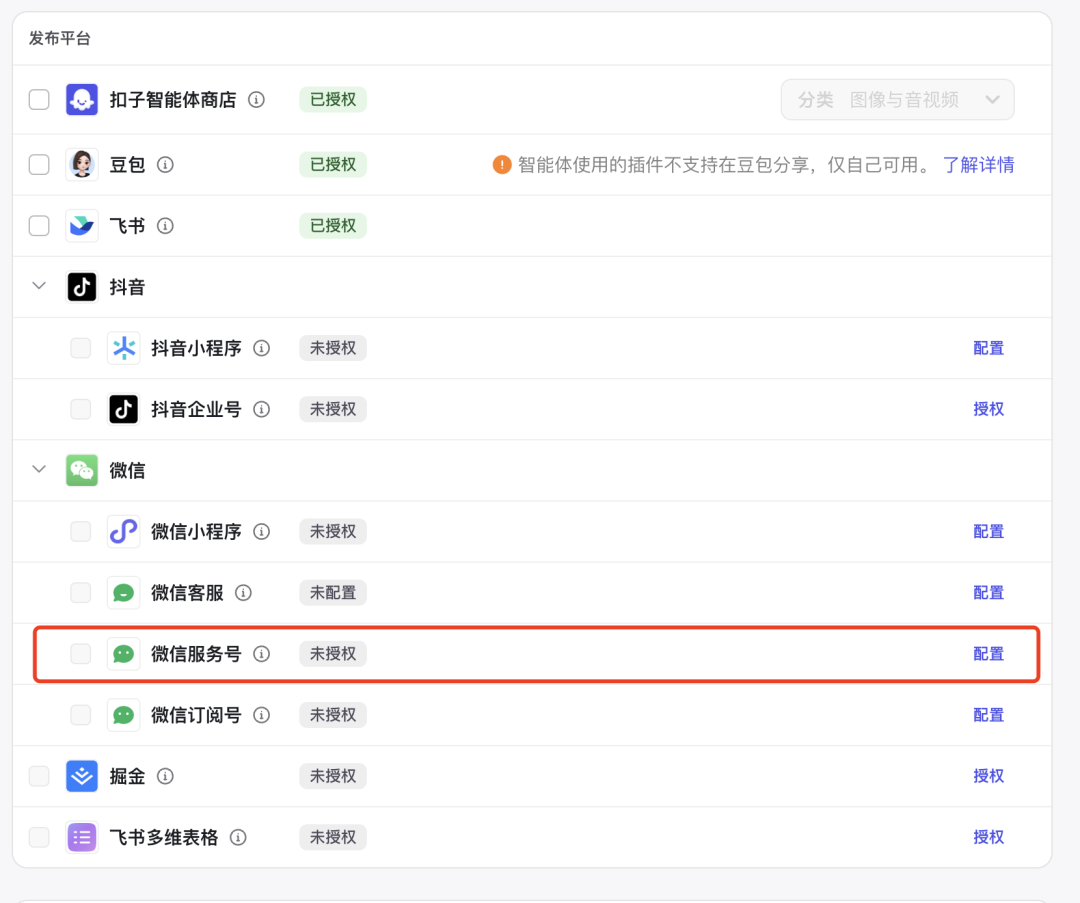Click the 飞书多维表格 spreadsheet icon
This screenshot has width=1080, height=903.
pyautogui.click(x=81, y=837)
